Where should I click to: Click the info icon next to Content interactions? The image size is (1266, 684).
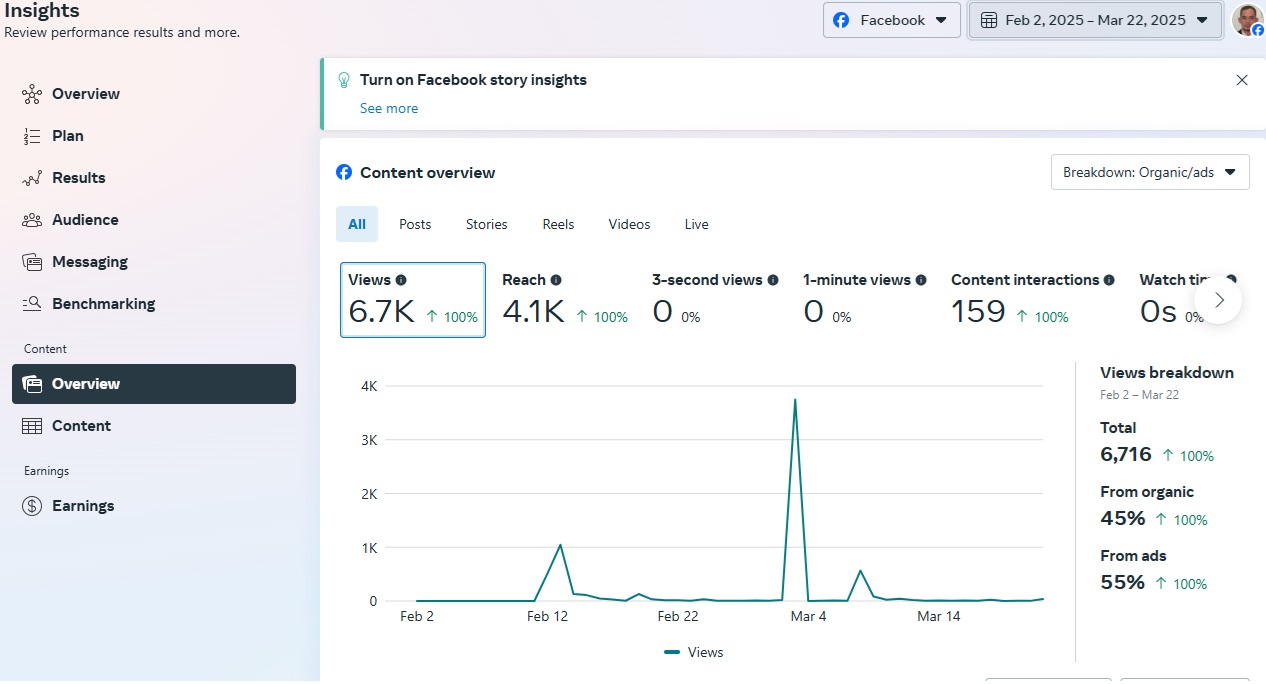pyautogui.click(x=1109, y=280)
